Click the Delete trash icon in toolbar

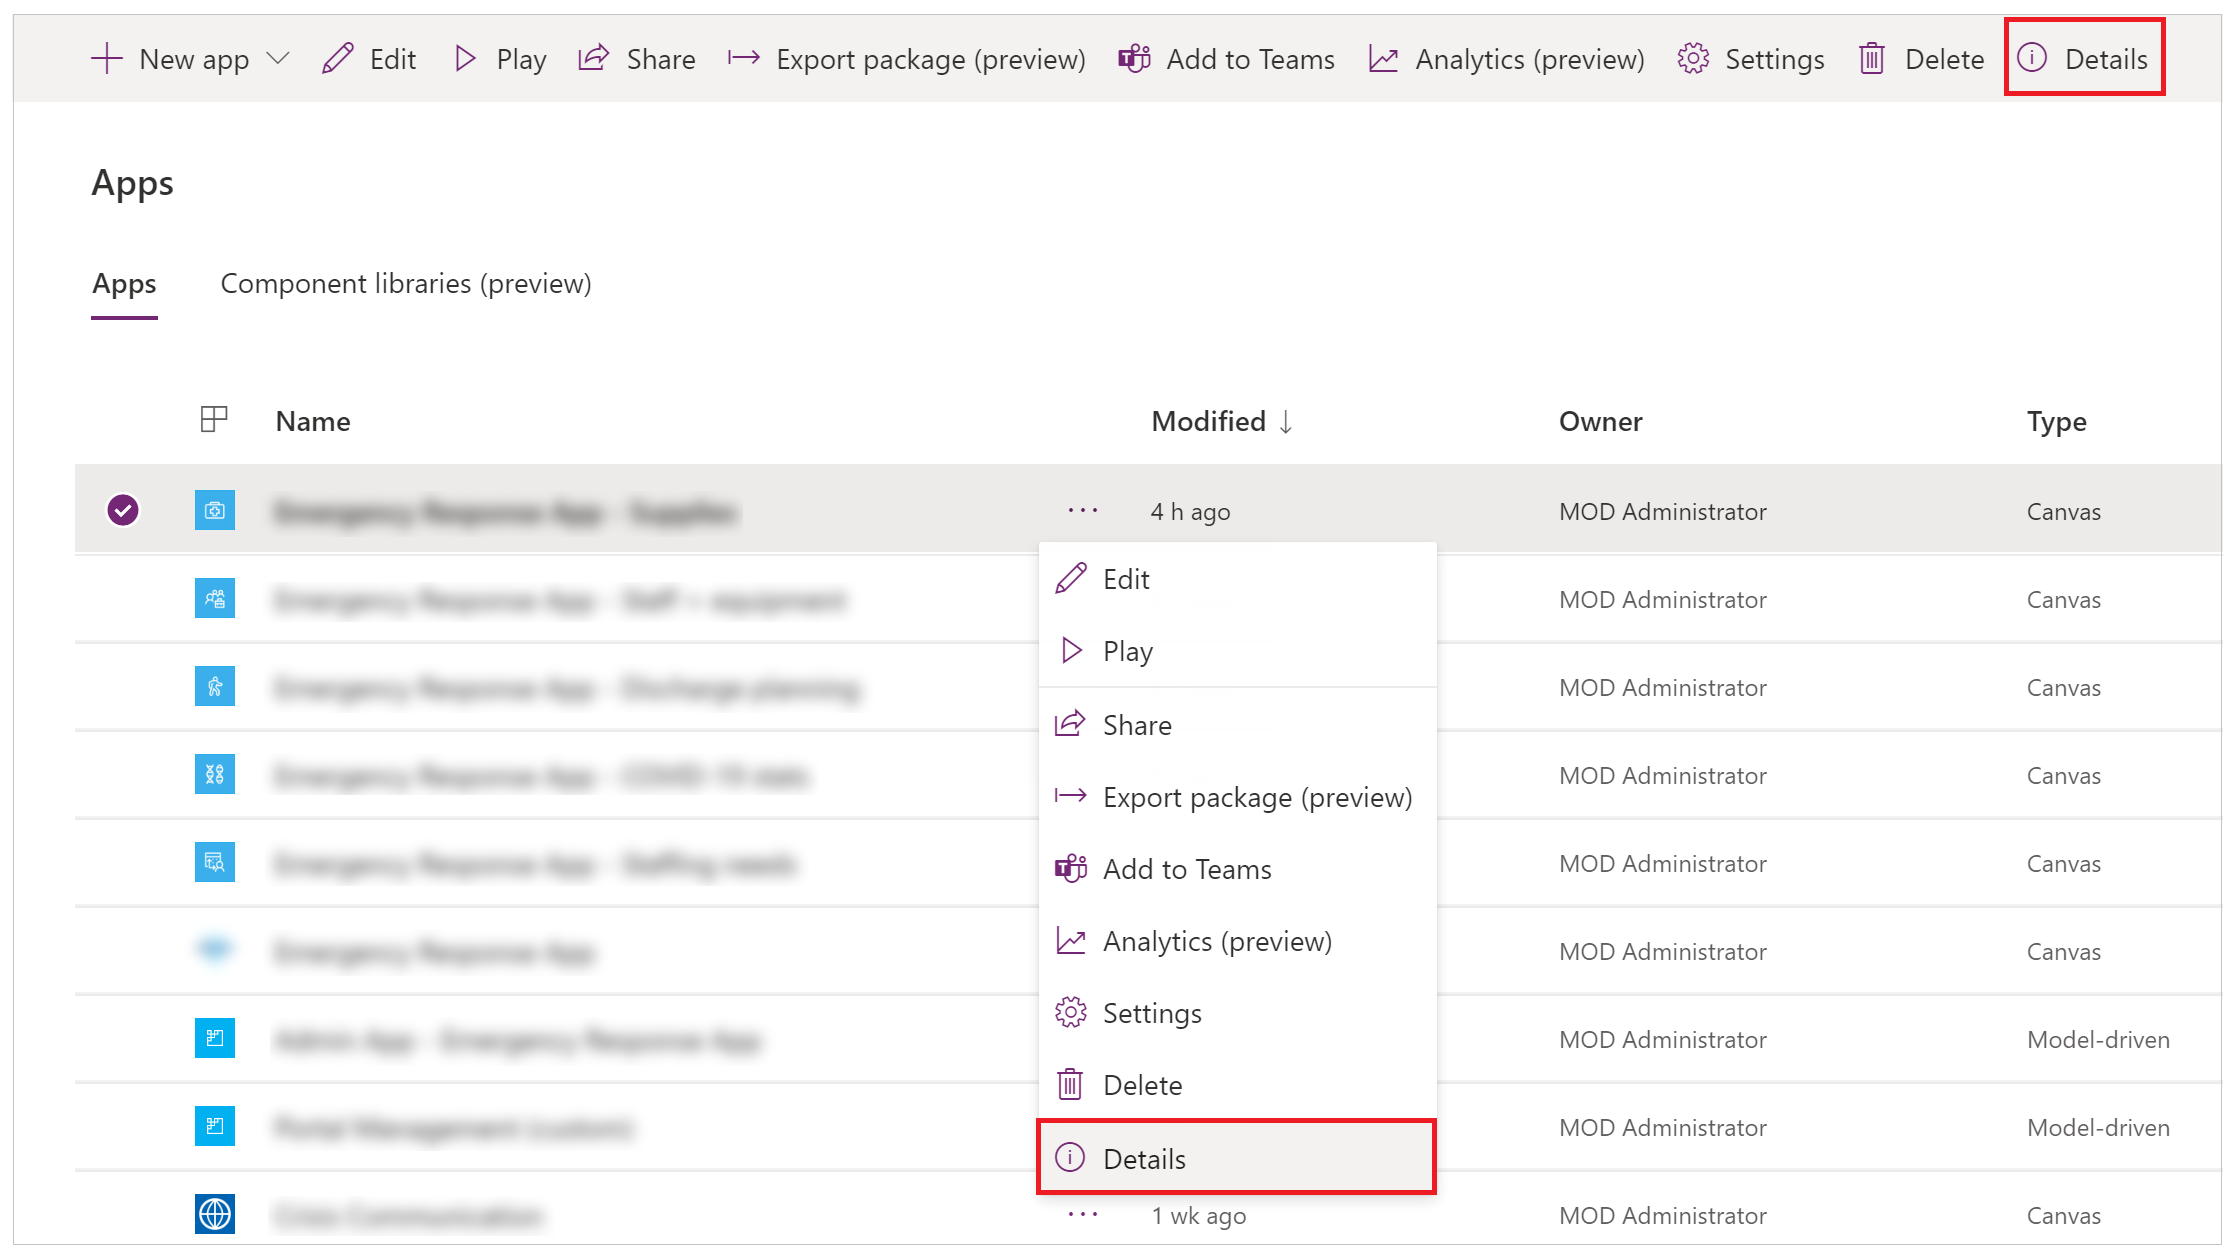tap(1873, 57)
